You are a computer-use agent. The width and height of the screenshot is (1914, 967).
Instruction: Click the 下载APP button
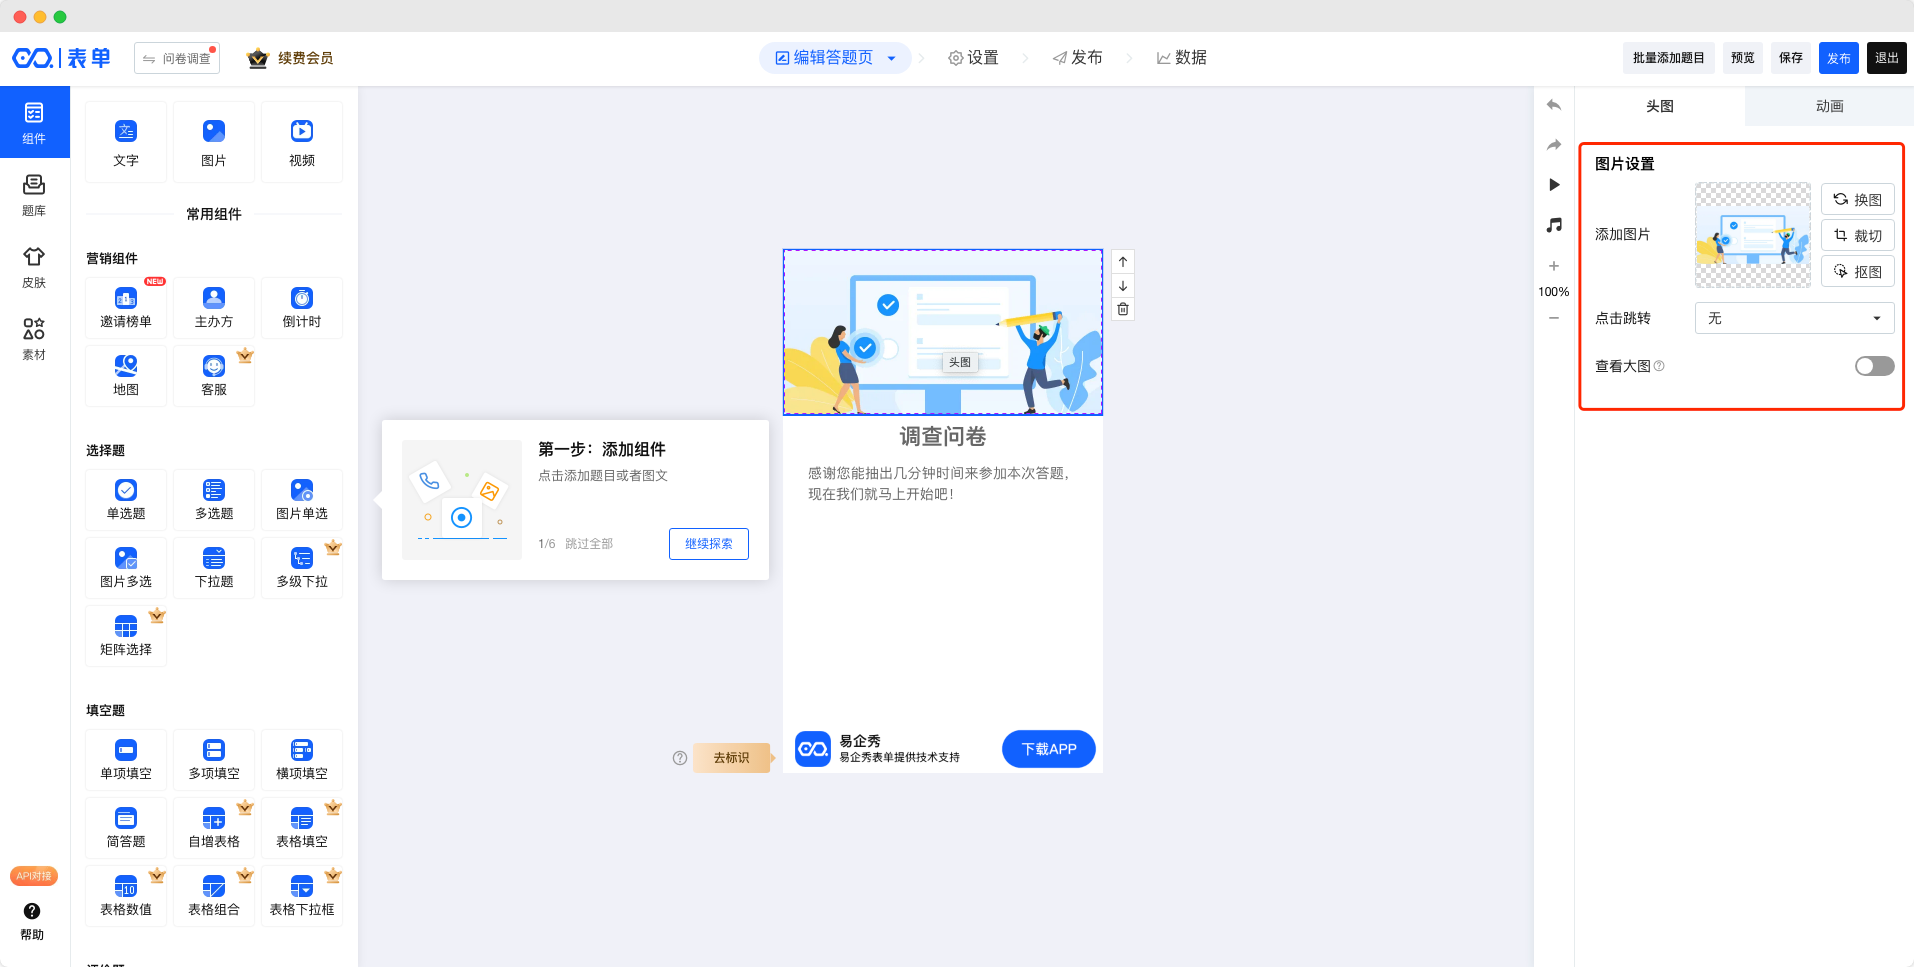(x=1049, y=749)
